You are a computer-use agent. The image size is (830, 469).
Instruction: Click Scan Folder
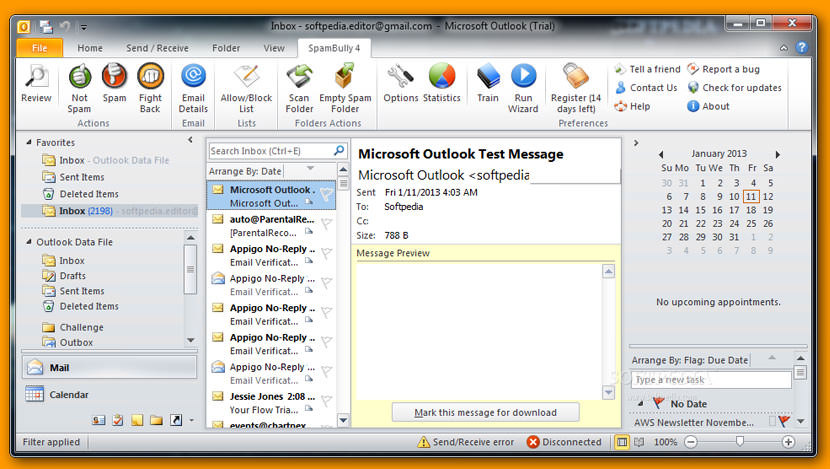[x=299, y=88]
